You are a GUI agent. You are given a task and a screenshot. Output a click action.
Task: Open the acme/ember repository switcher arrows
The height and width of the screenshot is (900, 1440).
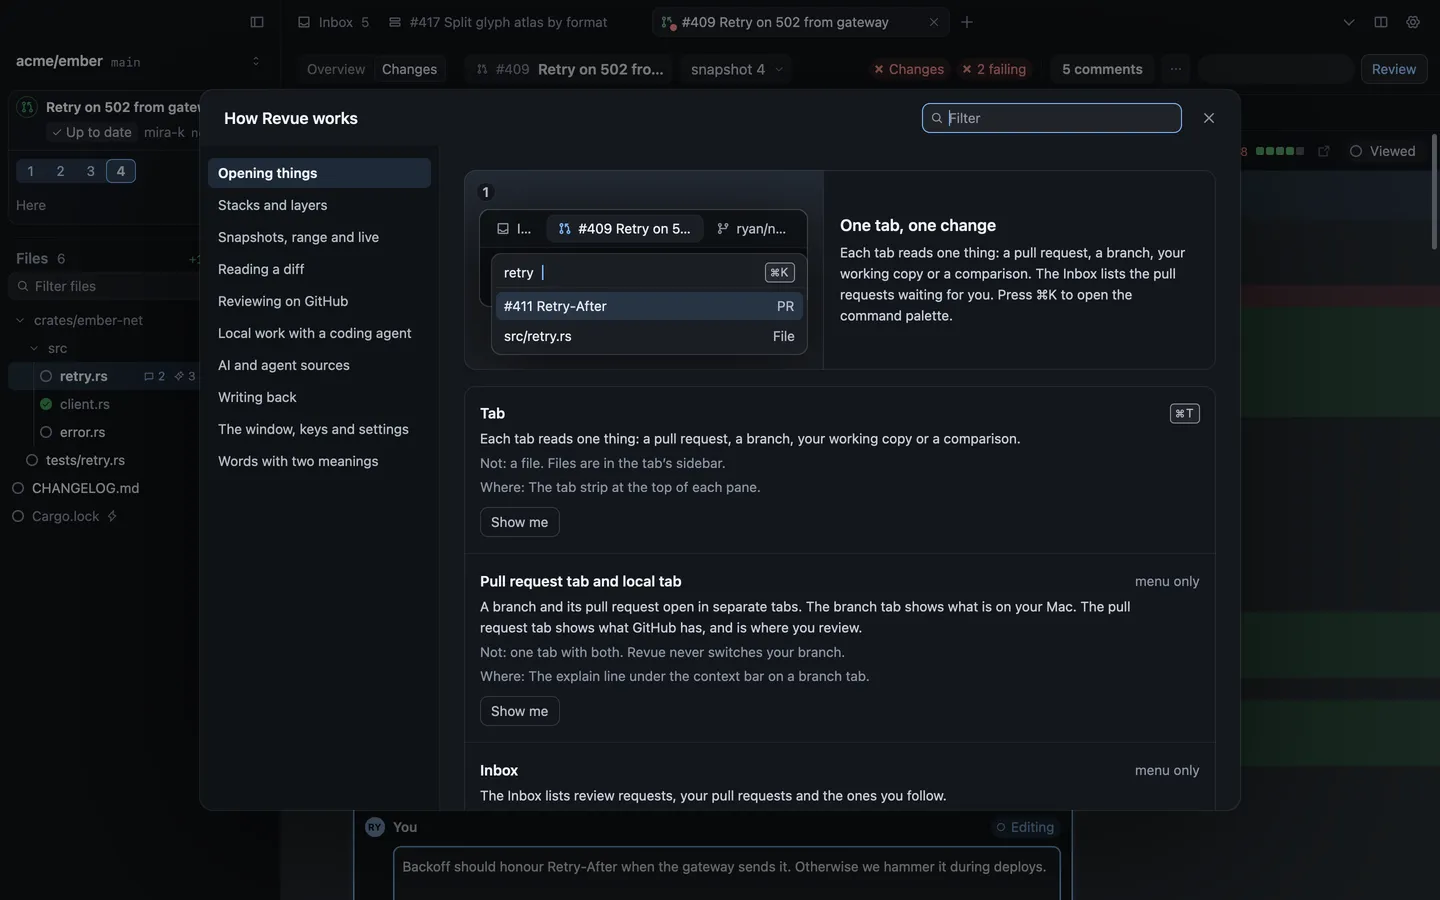coord(256,61)
